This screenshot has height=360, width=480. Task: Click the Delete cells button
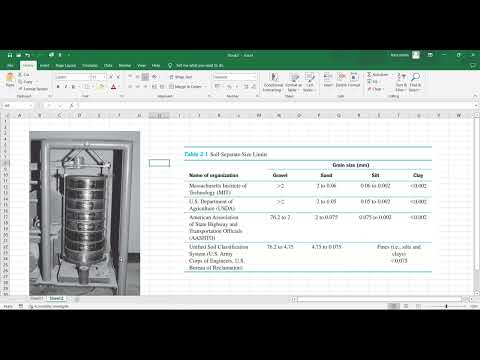click(x=341, y=80)
